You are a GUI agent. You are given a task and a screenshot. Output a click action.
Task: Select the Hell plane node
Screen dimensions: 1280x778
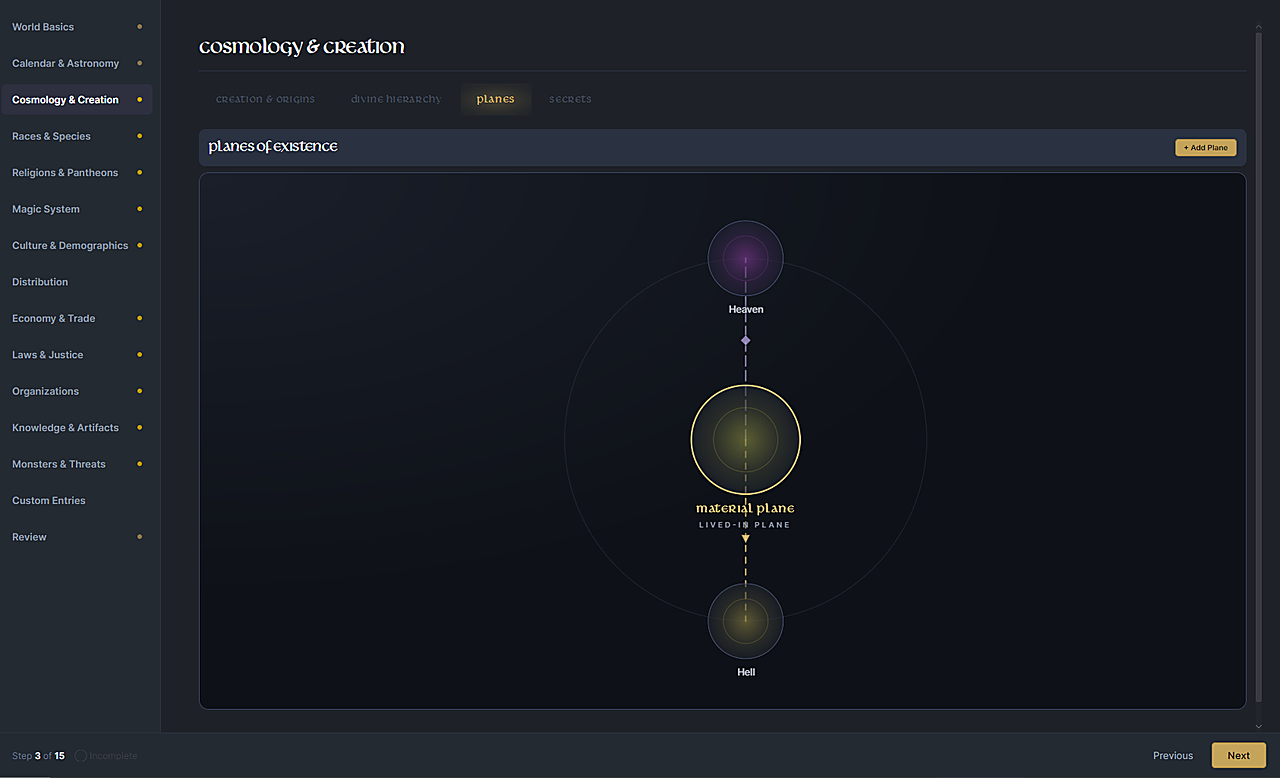point(746,621)
